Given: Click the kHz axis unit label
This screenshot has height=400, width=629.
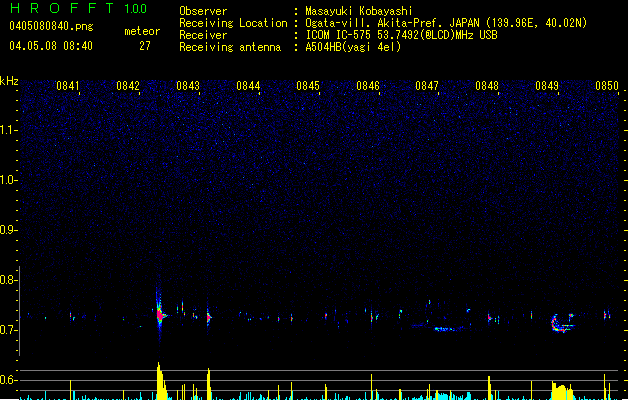Looking at the screenshot, I should pyautogui.click(x=9, y=81).
